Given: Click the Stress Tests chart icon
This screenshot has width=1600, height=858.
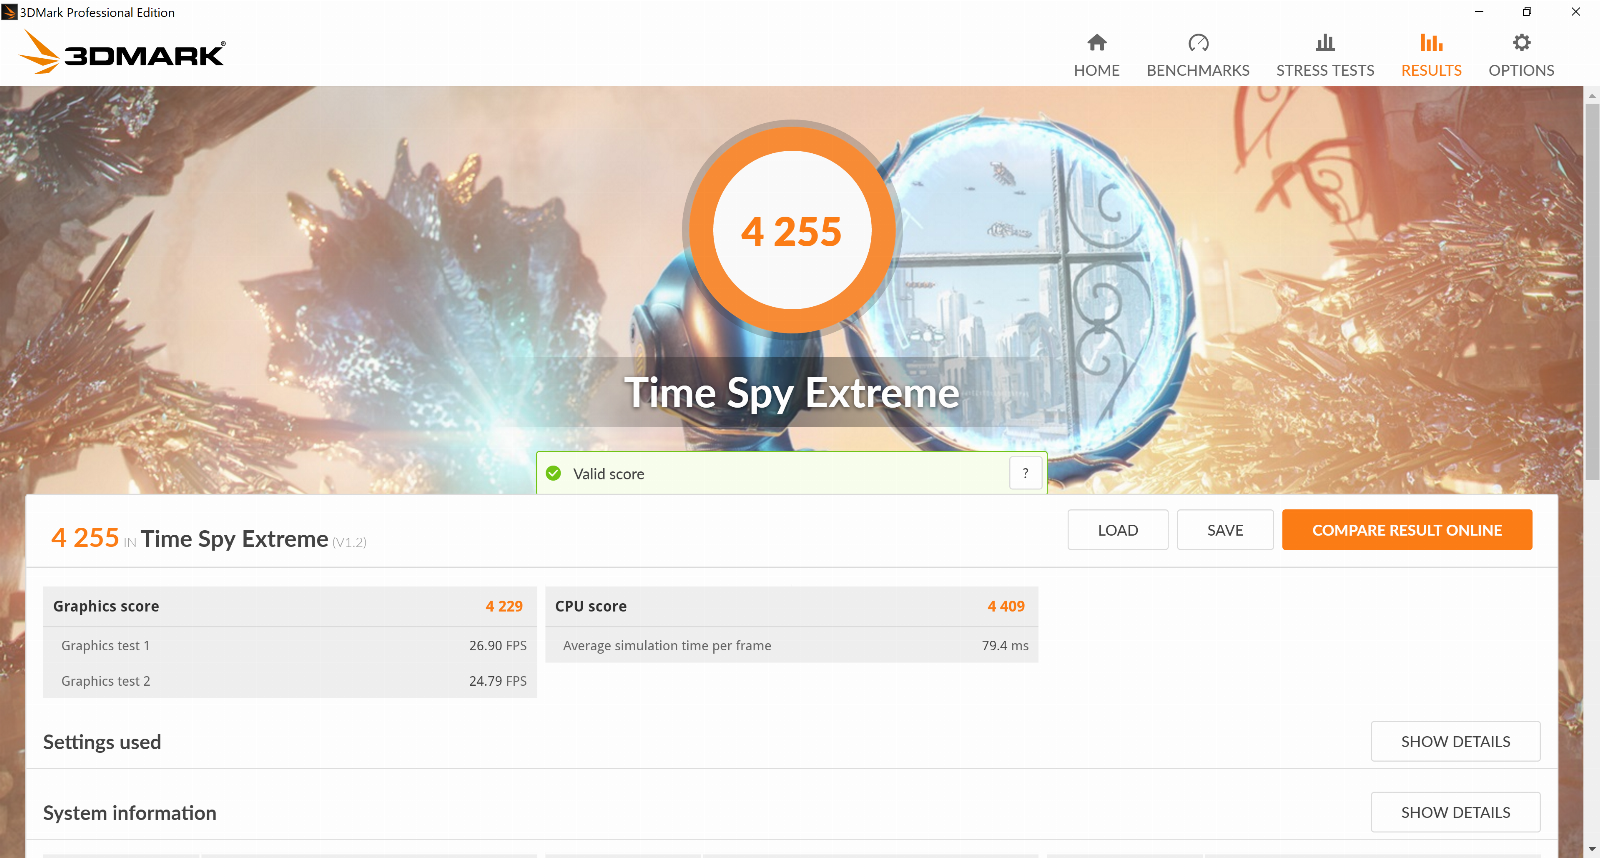Looking at the screenshot, I should coord(1325,42).
